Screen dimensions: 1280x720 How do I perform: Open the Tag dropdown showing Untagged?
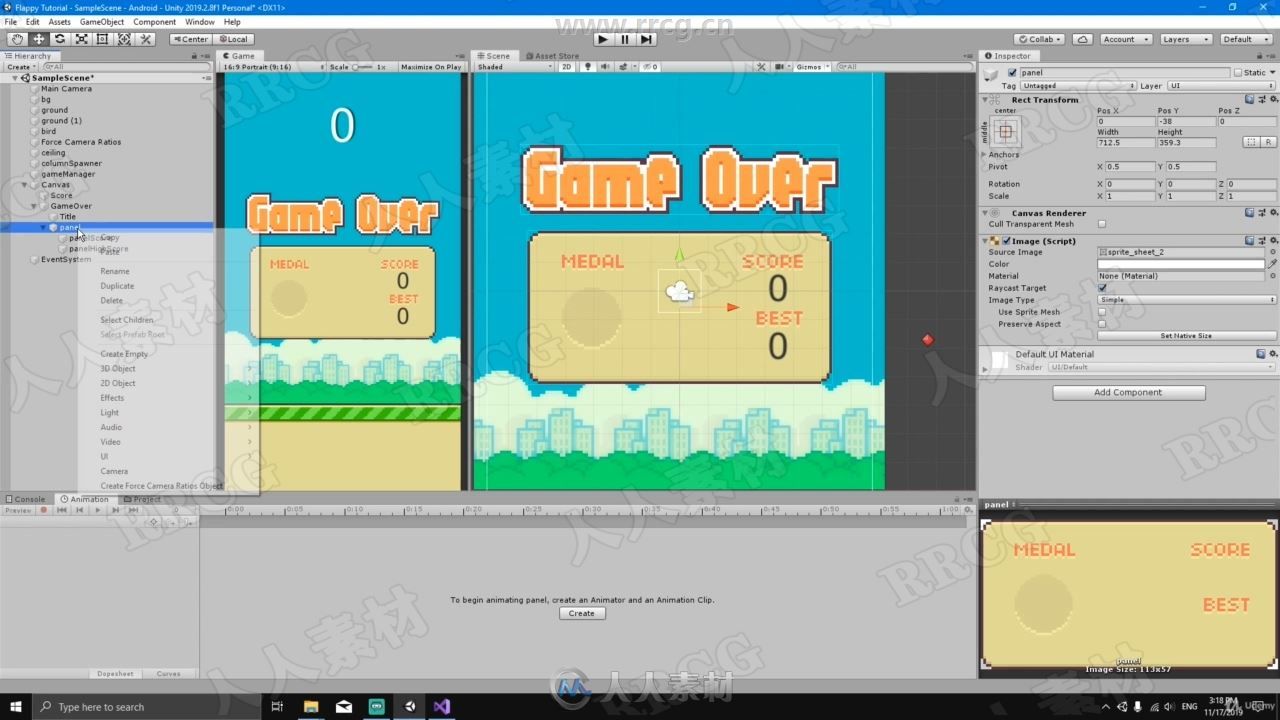coord(1077,86)
